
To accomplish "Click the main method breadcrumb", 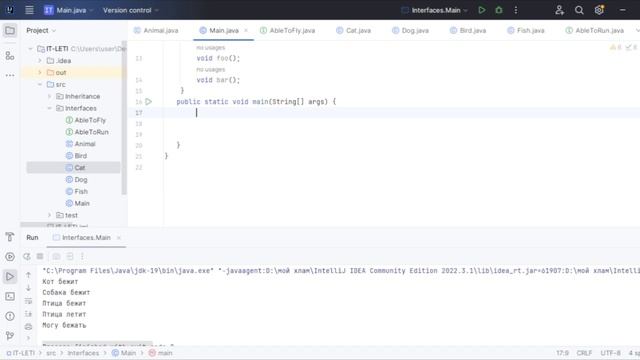I will coord(160,353).
